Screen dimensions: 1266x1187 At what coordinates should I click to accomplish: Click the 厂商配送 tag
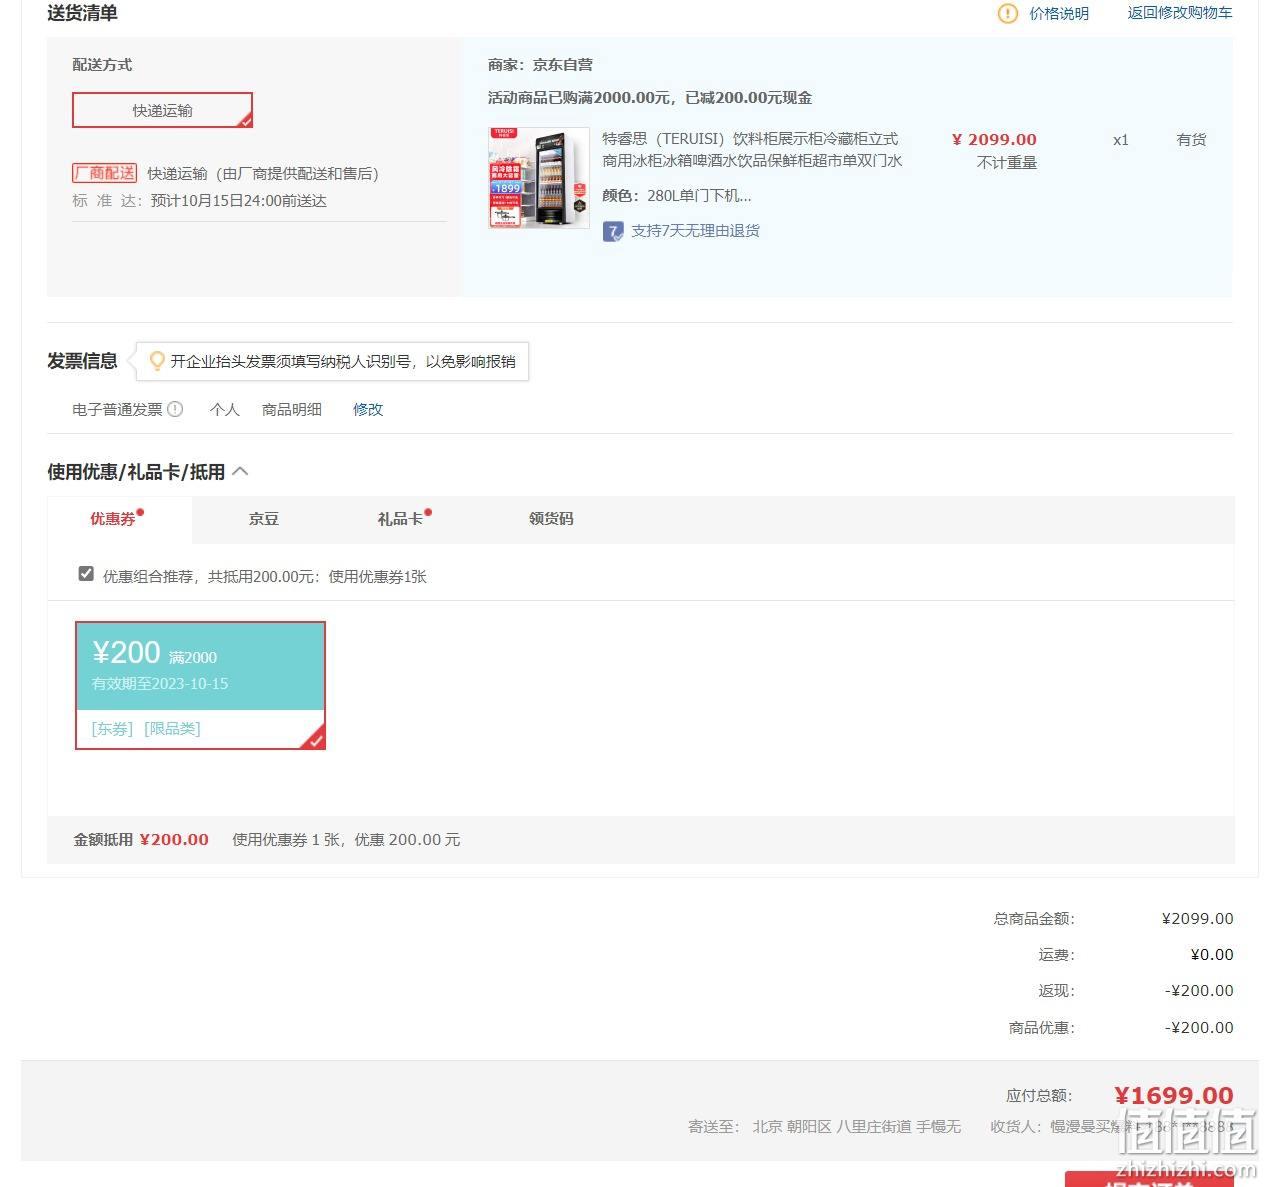pos(104,173)
